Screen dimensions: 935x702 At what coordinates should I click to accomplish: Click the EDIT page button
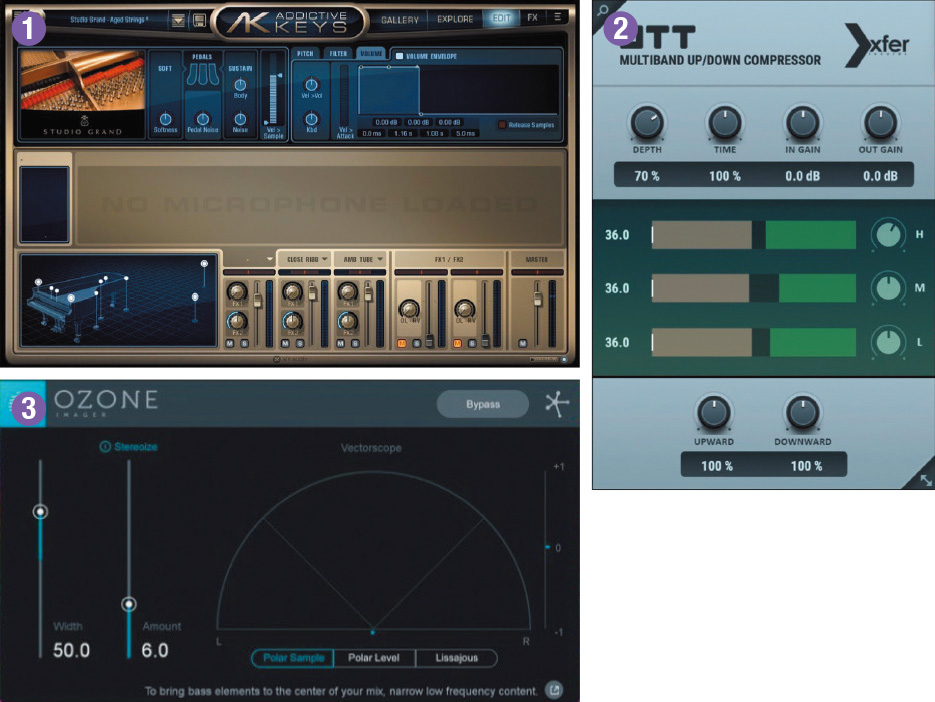[501, 18]
